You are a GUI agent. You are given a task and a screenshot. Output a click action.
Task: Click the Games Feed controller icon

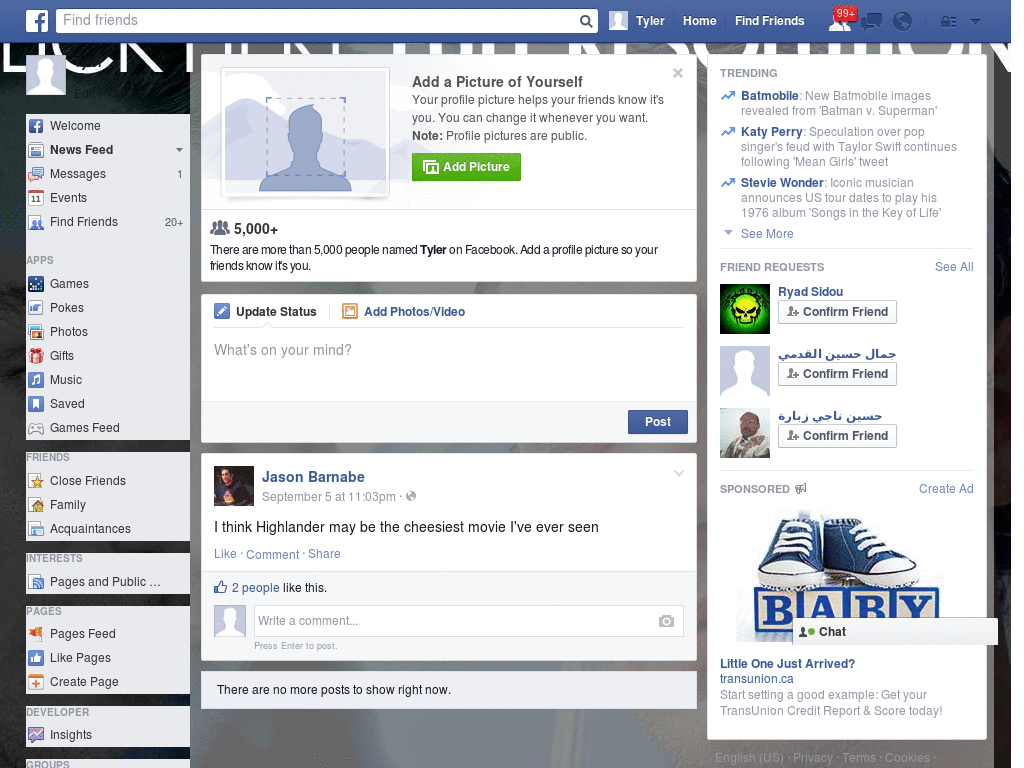[36, 428]
